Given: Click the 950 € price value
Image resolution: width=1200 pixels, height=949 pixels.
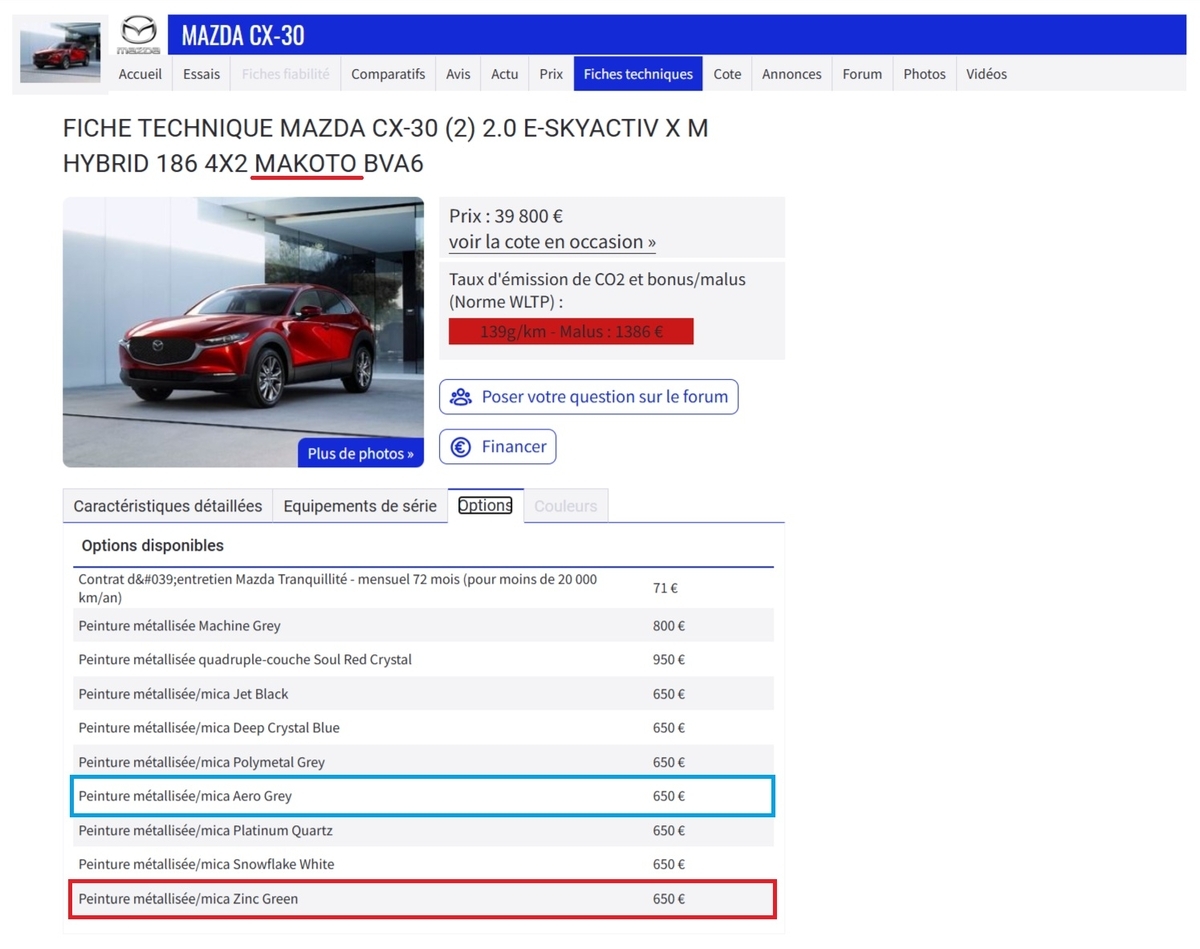Looking at the screenshot, I should [x=669, y=660].
